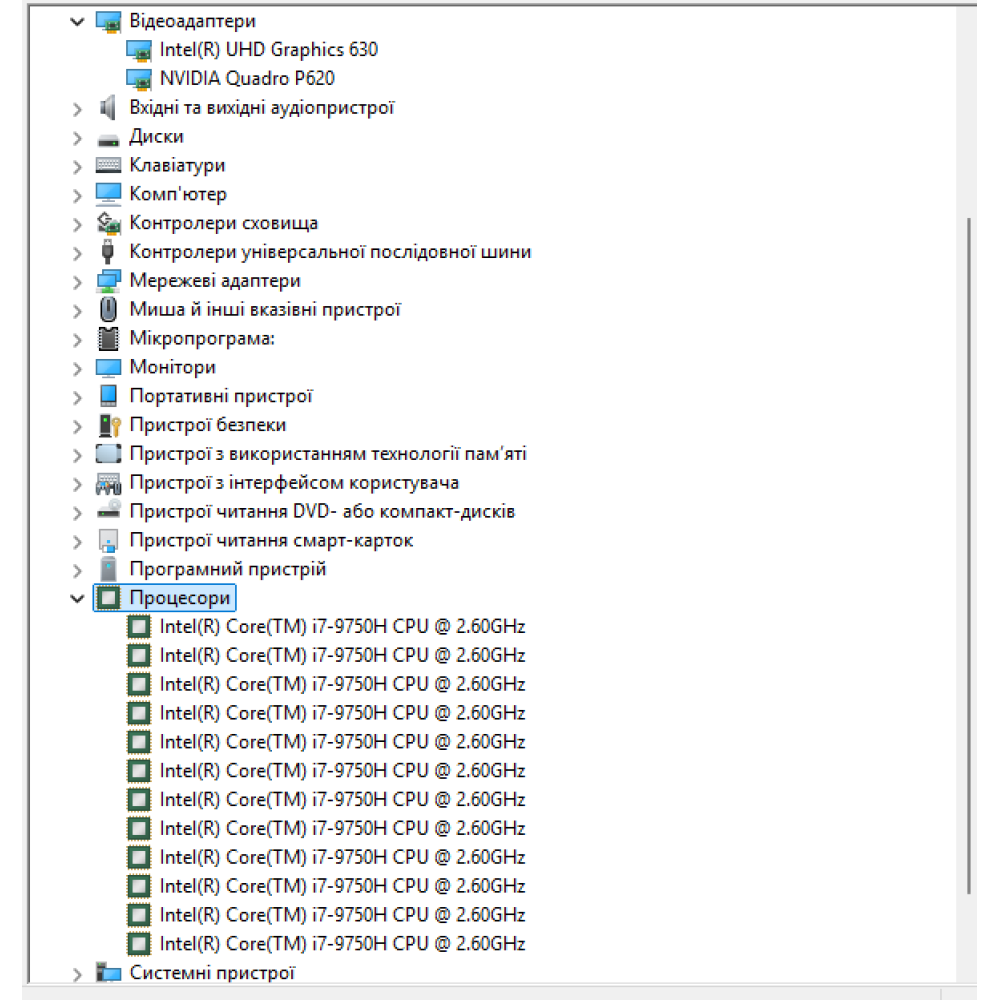Click the DVD drive icon

[108, 512]
